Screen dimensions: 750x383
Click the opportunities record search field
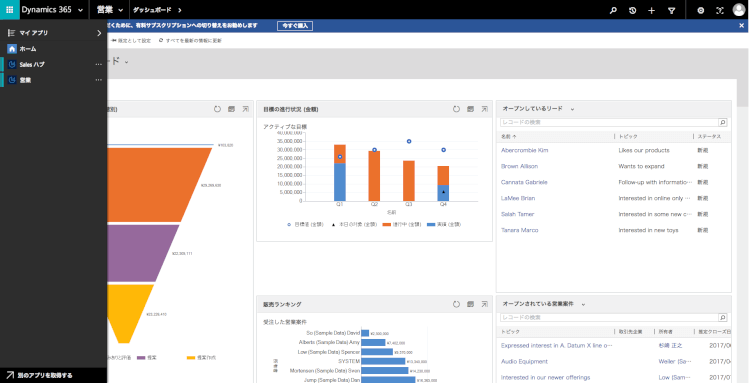click(609, 317)
